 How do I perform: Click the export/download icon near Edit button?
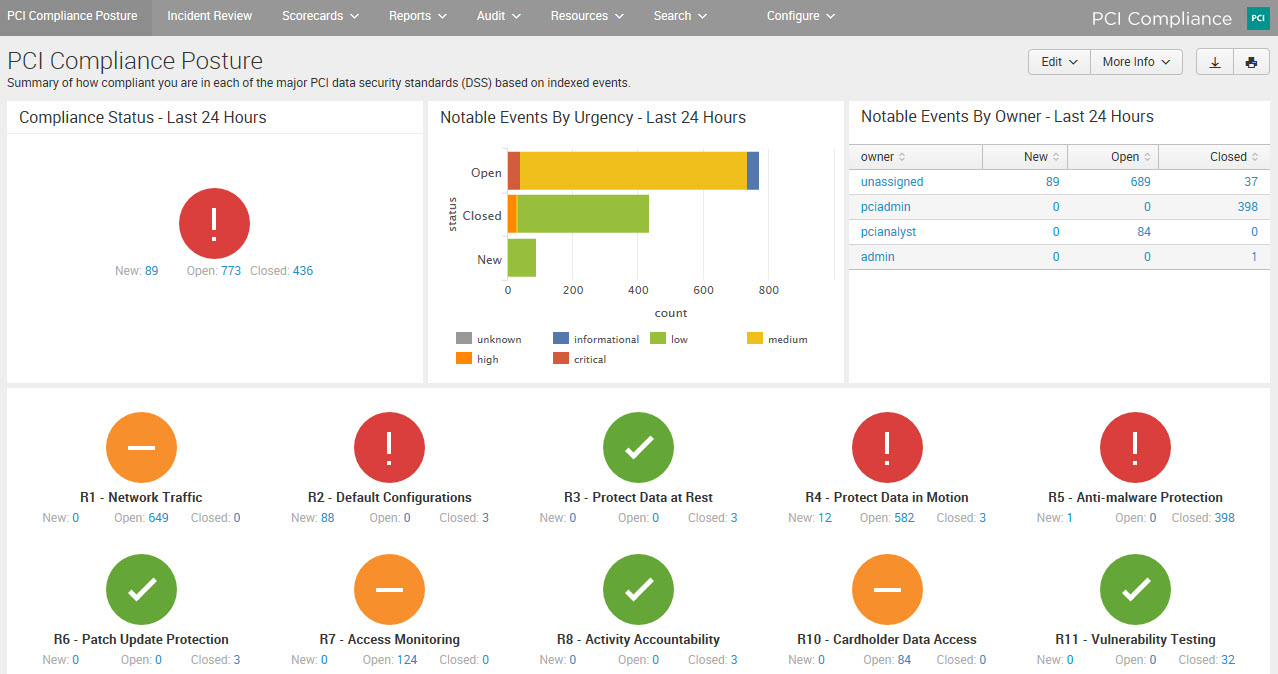[x=1214, y=61]
